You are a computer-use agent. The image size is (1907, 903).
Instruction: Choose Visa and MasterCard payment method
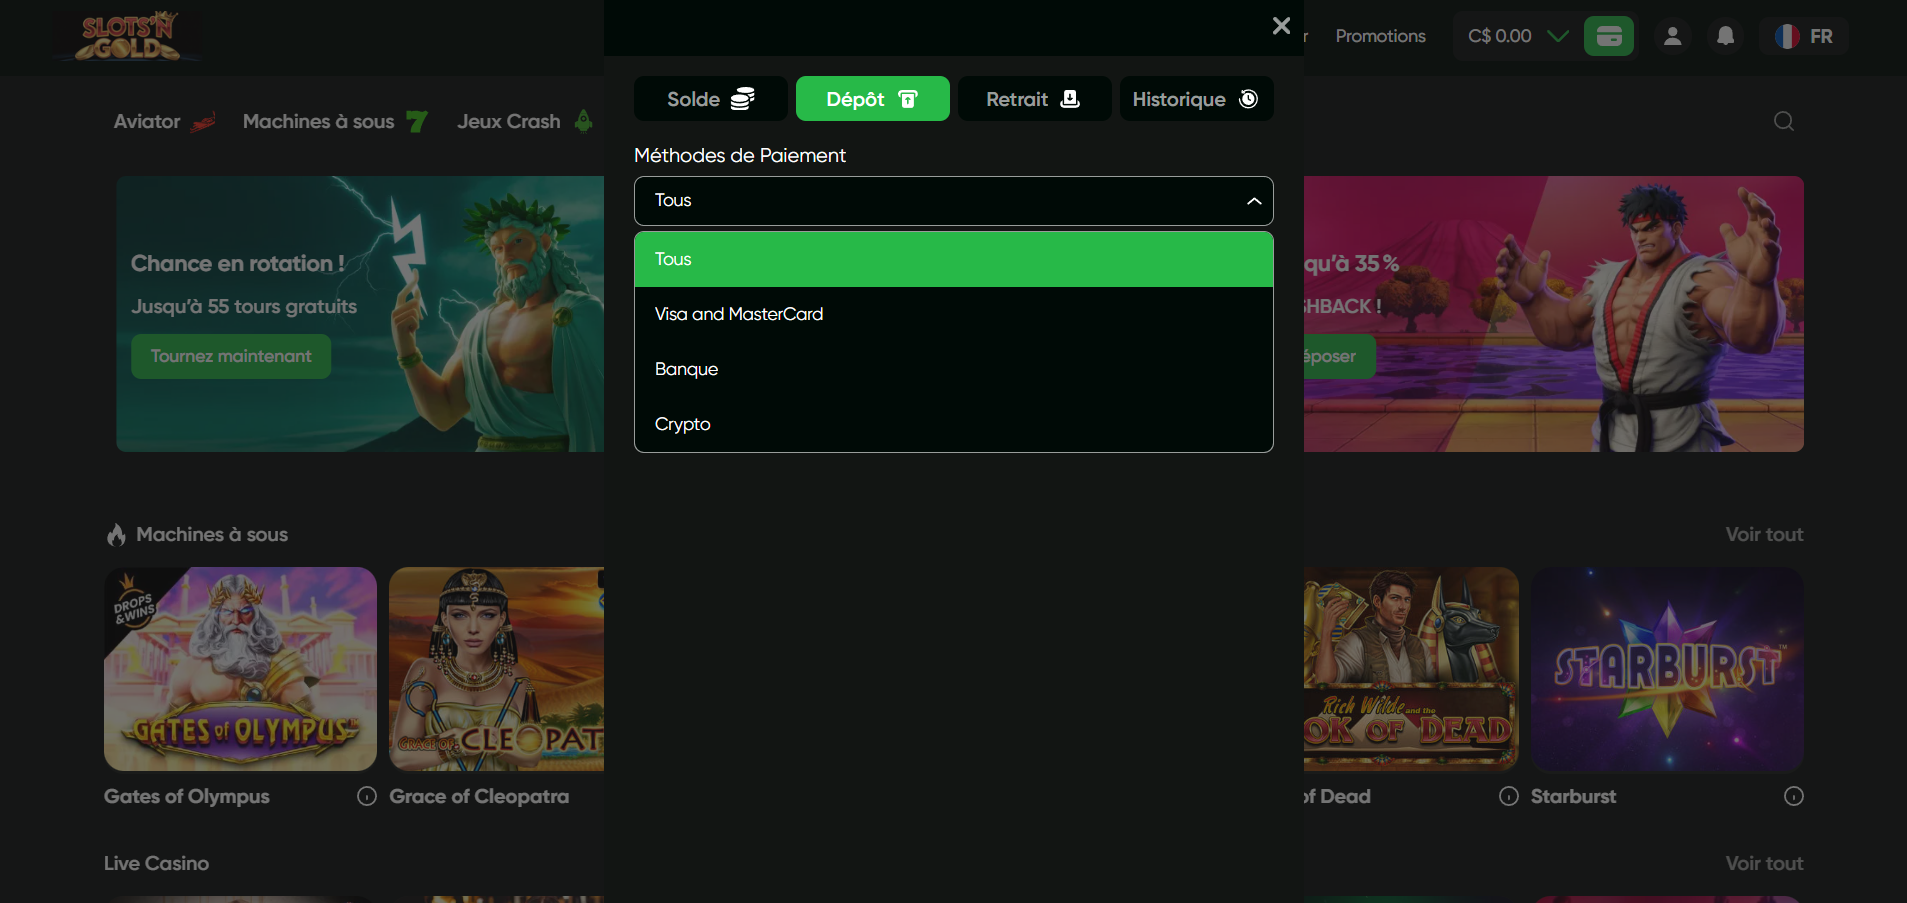click(x=953, y=314)
